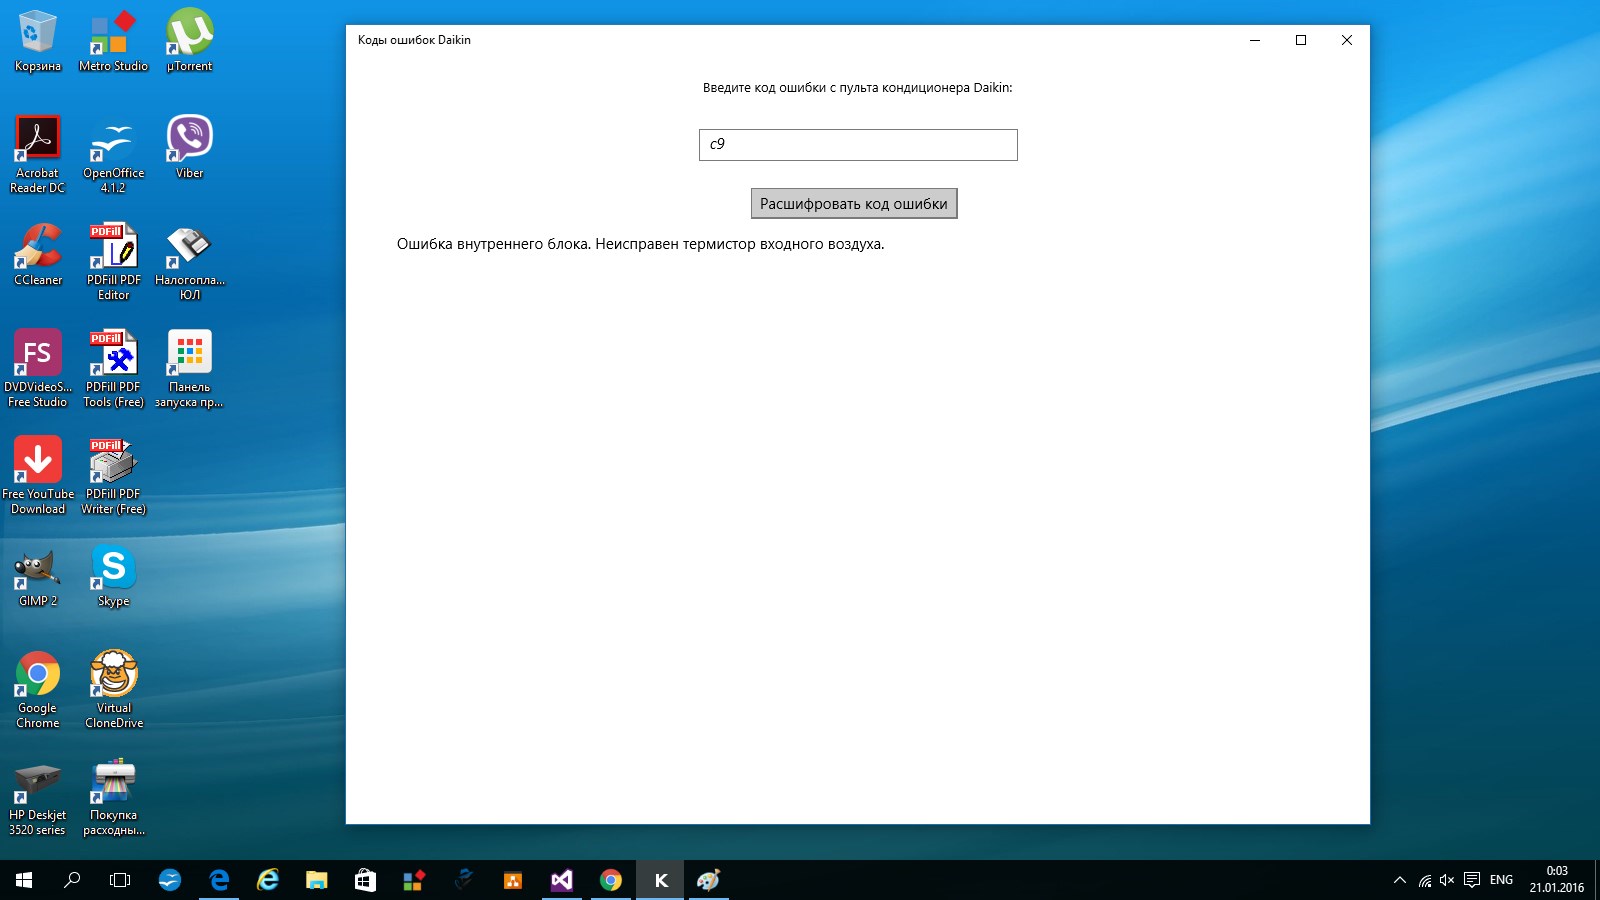Switch the ENG input language indicator
Screen dimensions: 1600x900
coord(1501,880)
